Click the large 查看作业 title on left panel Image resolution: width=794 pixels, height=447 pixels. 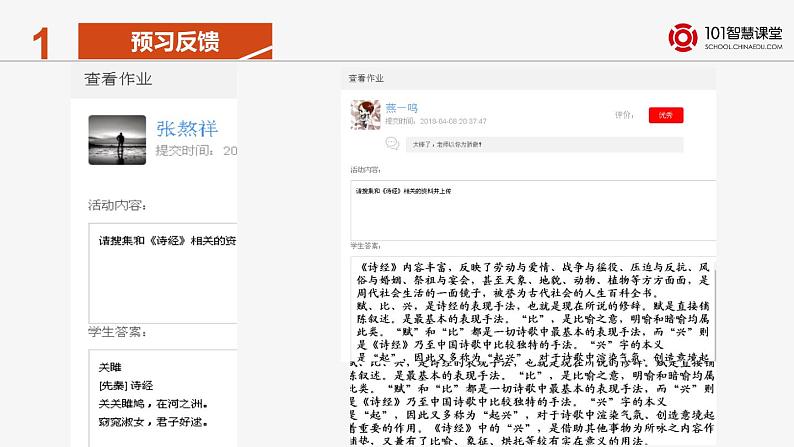coord(118,79)
